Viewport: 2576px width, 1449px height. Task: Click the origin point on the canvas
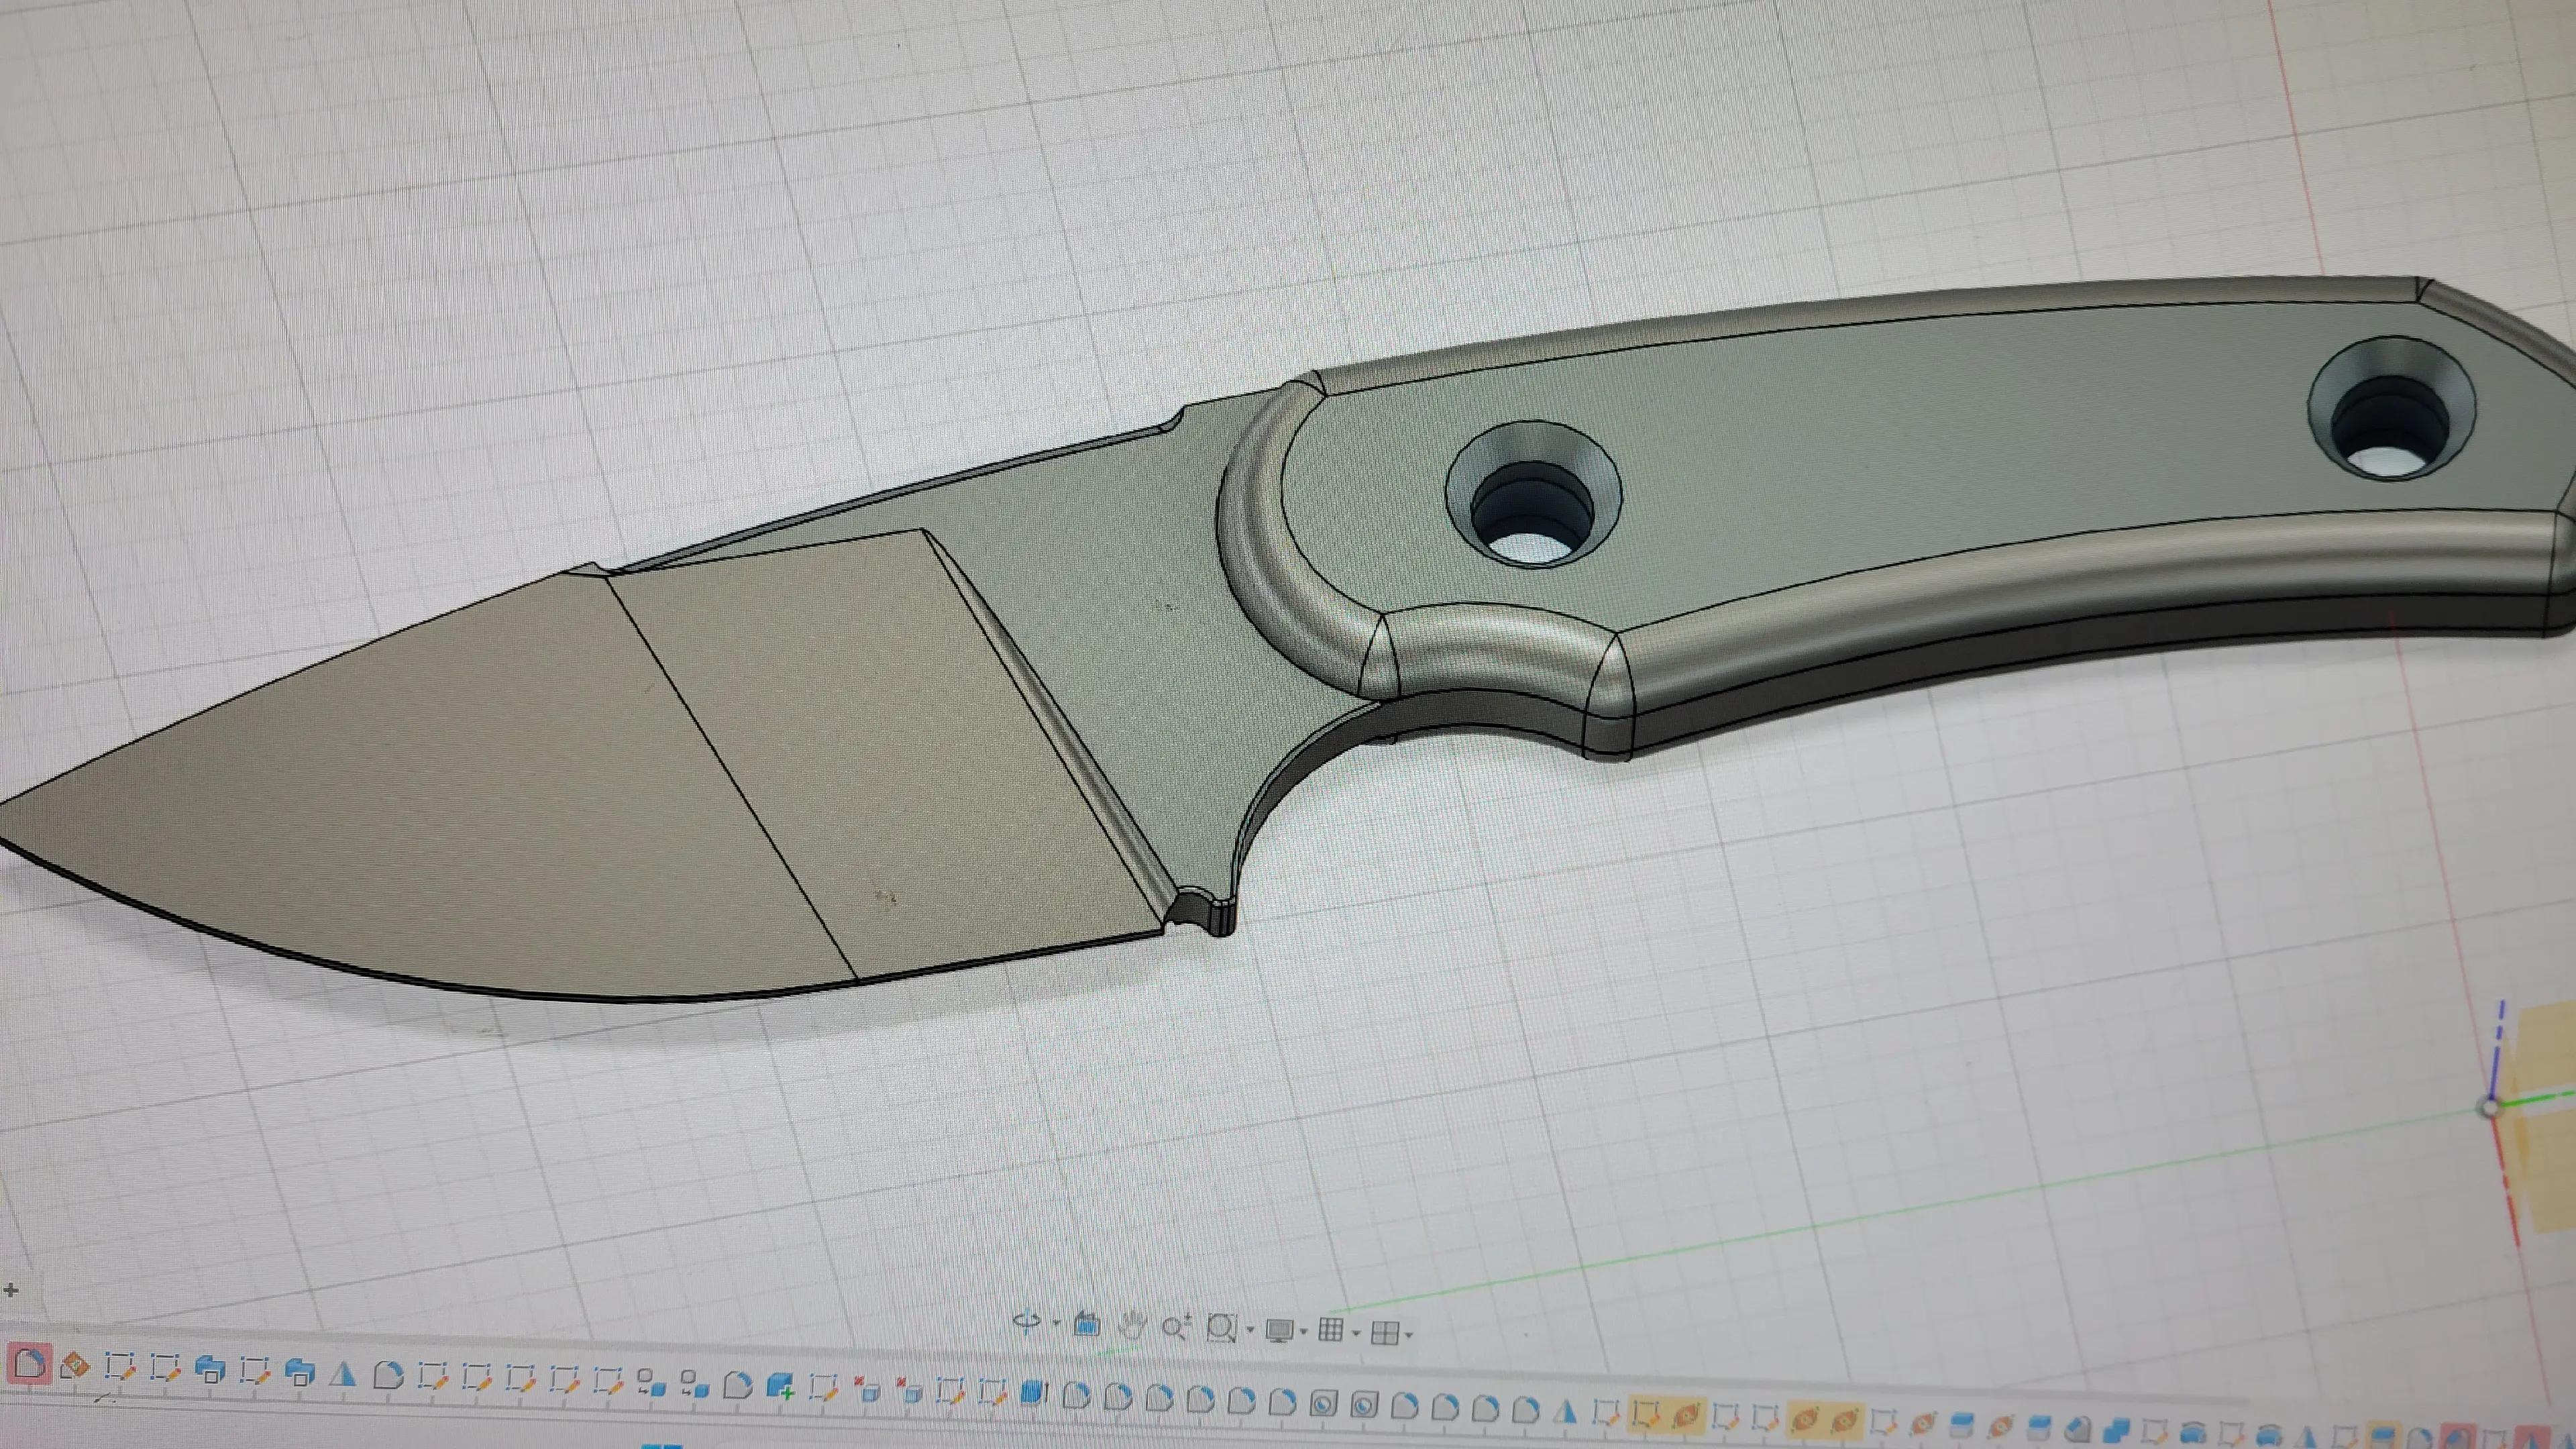2490,1107
